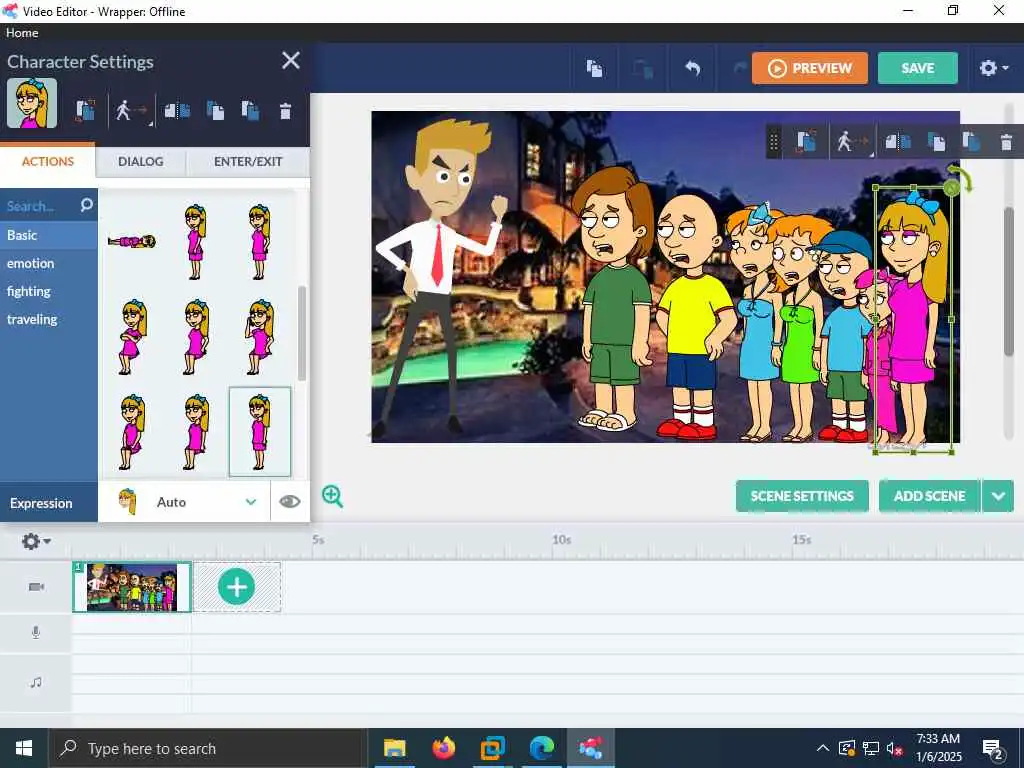
Task: Click the paste icon in top toolbar
Action: [x=643, y=68]
